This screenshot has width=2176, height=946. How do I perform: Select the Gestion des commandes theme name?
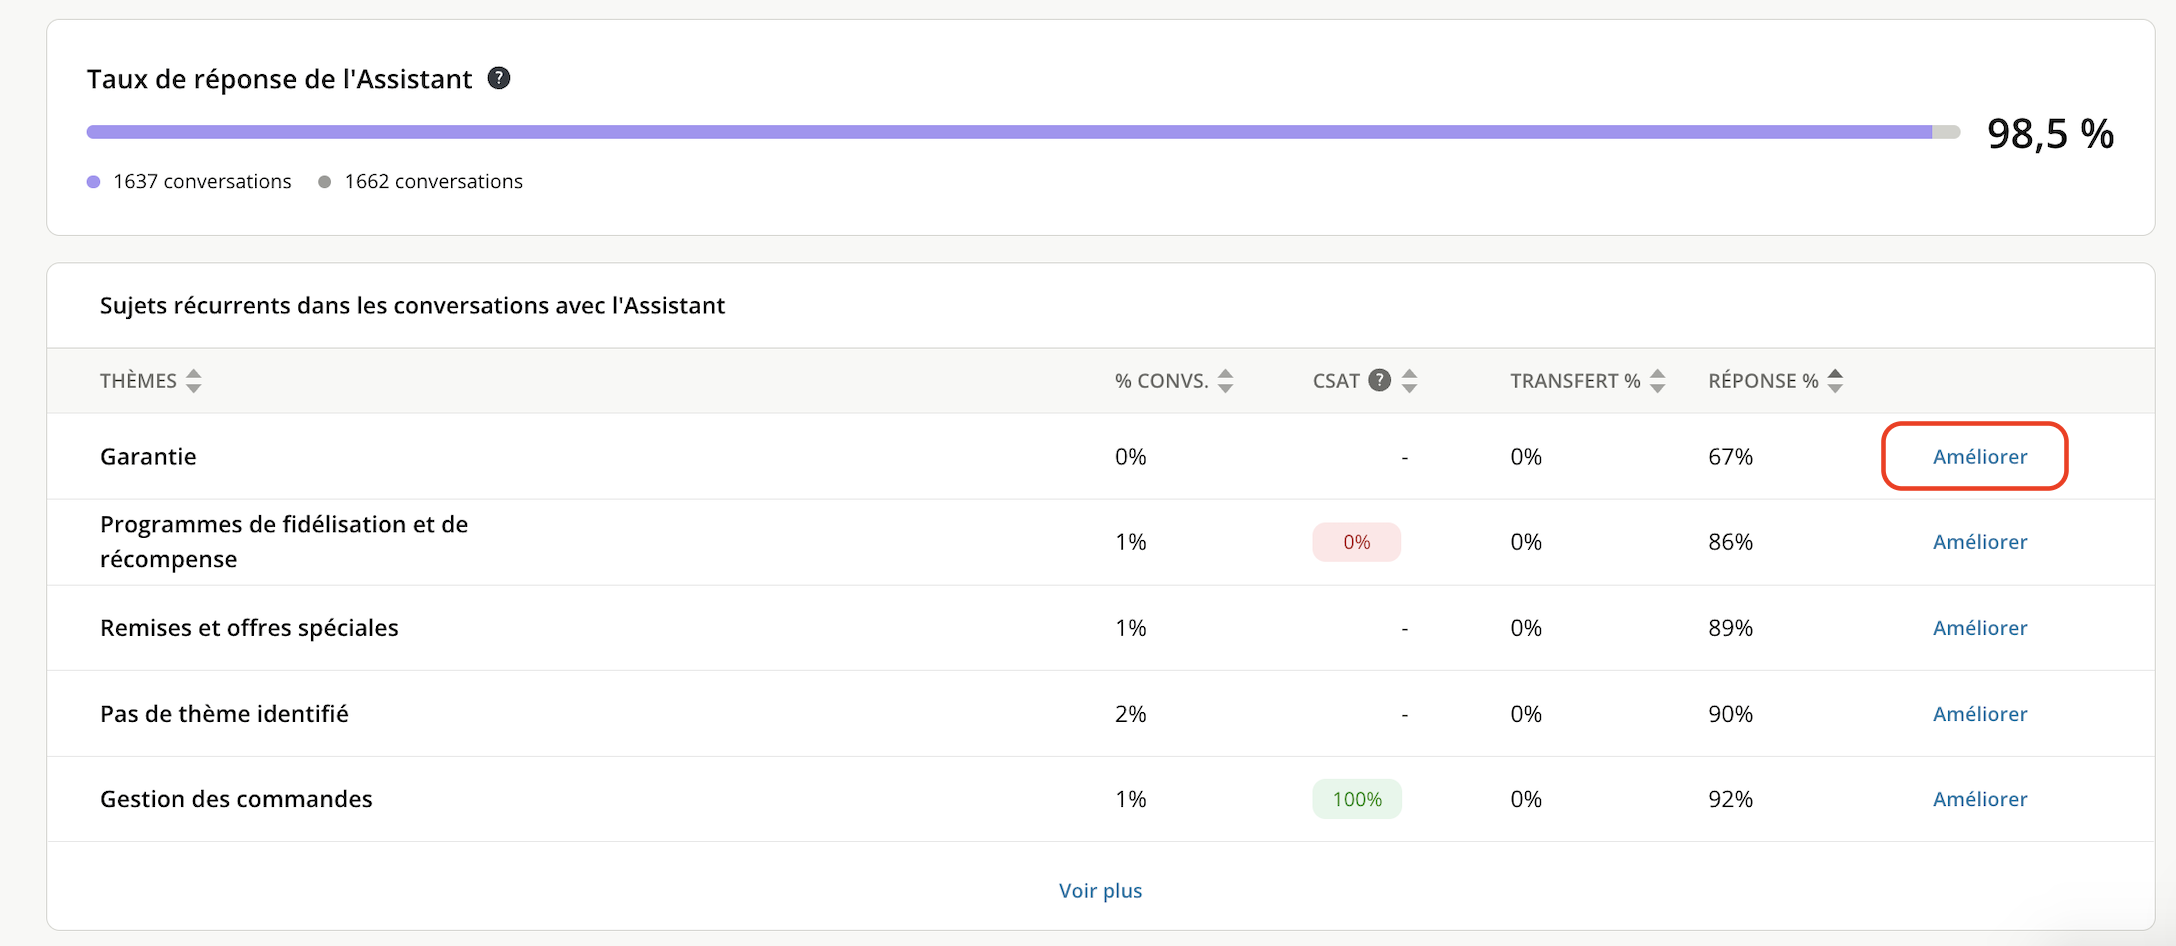coord(236,799)
